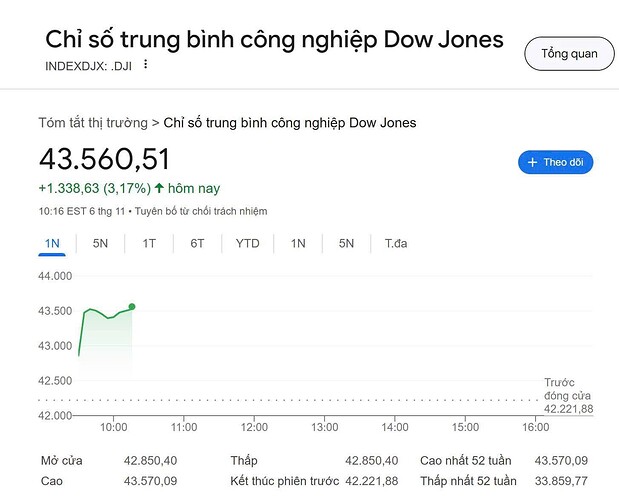Click the green dot at the chart line end
The width and height of the screenshot is (619, 500).
point(132,307)
